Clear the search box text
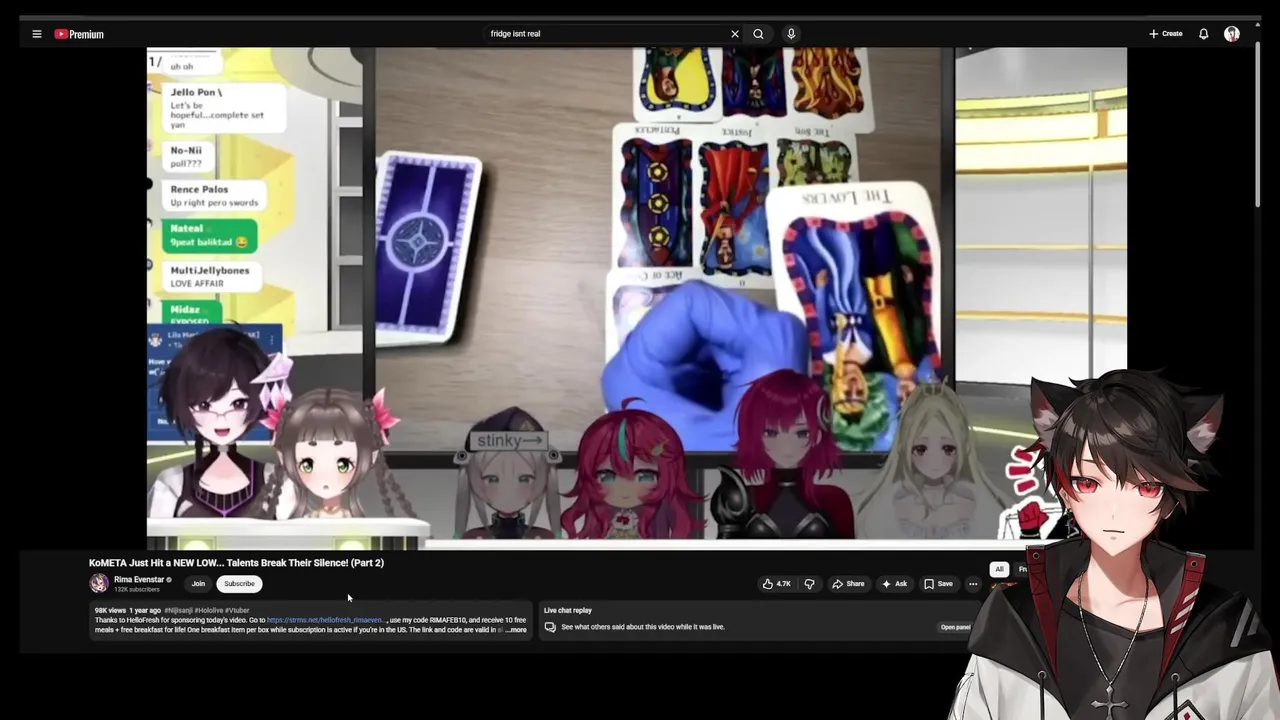Viewport: 1280px width, 720px height. click(x=735, y=34)
